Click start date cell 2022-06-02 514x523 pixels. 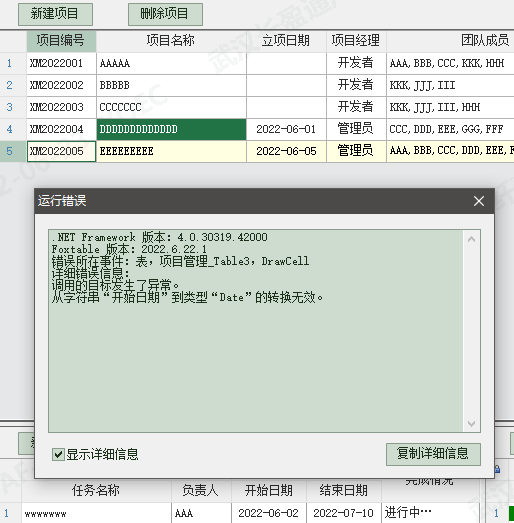tap(269, 513)
